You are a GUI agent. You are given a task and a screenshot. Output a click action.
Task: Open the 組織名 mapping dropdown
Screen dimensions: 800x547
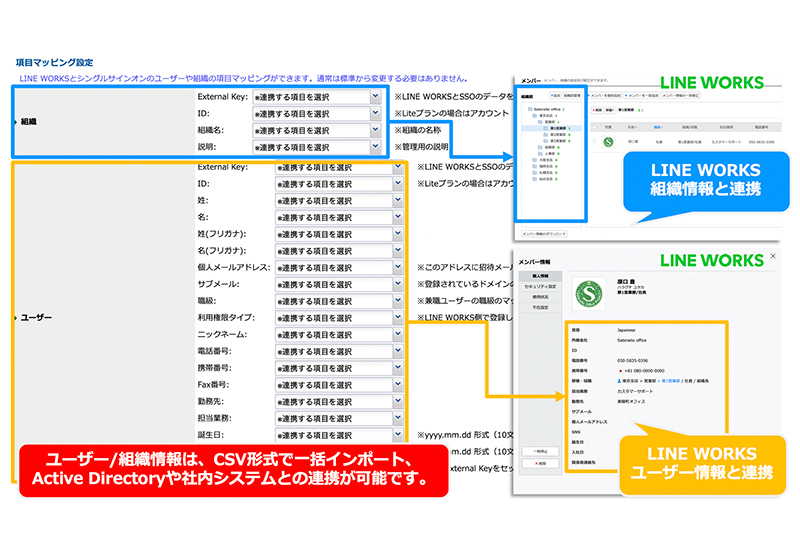[x=317, y=131]
